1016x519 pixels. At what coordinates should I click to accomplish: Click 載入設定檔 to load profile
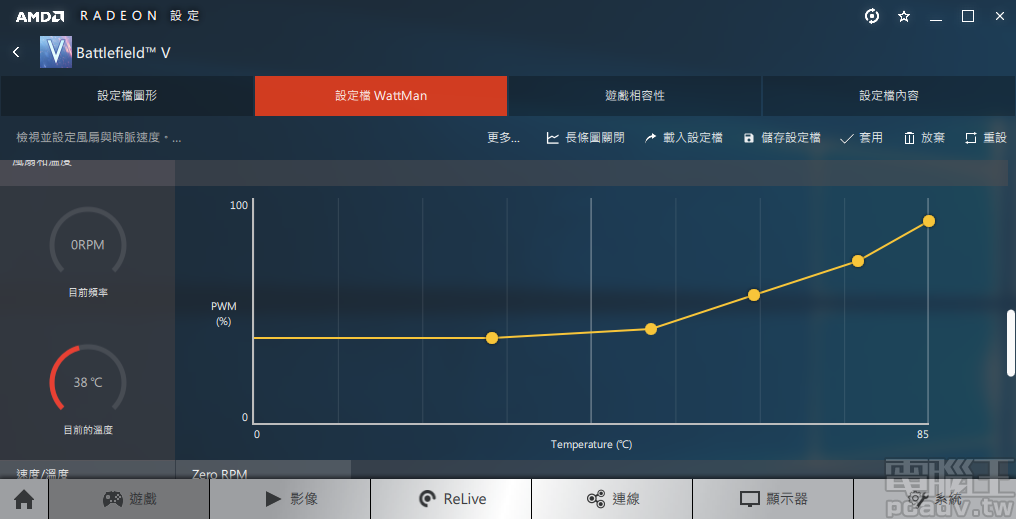(683, 138)
